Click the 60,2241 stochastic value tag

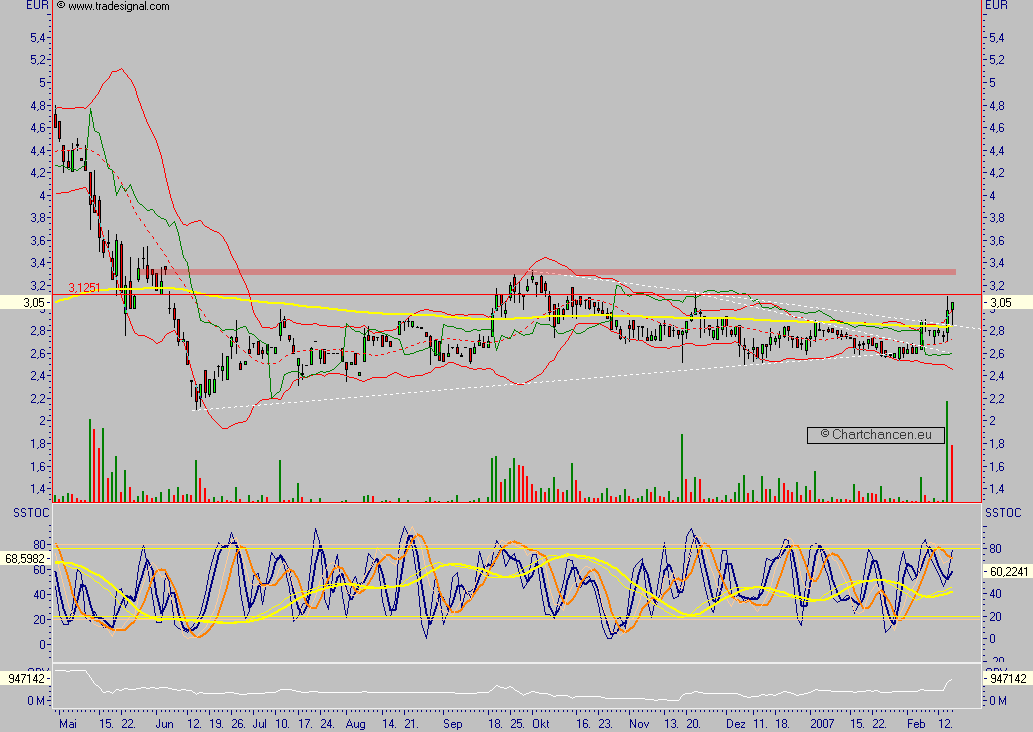point(1007,571)
